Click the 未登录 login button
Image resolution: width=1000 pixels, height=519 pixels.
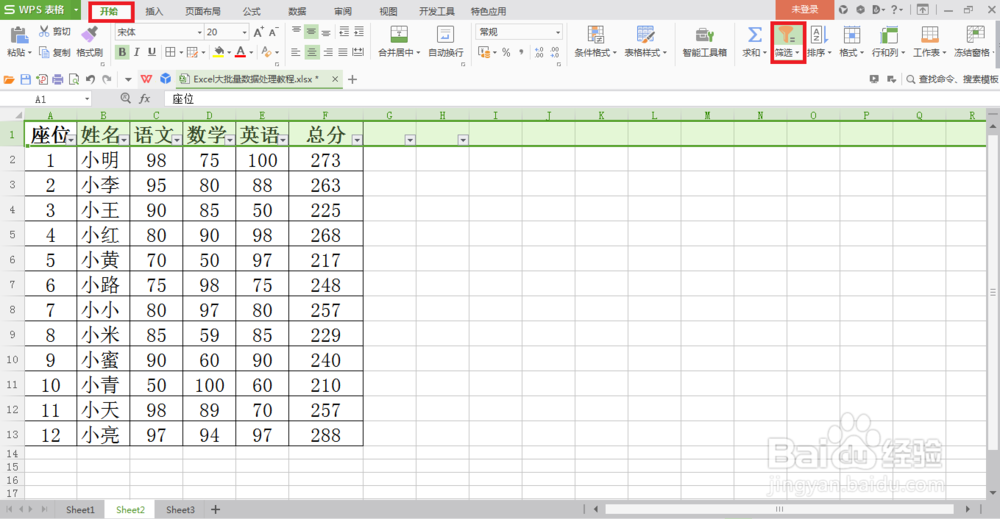(804, 10)
